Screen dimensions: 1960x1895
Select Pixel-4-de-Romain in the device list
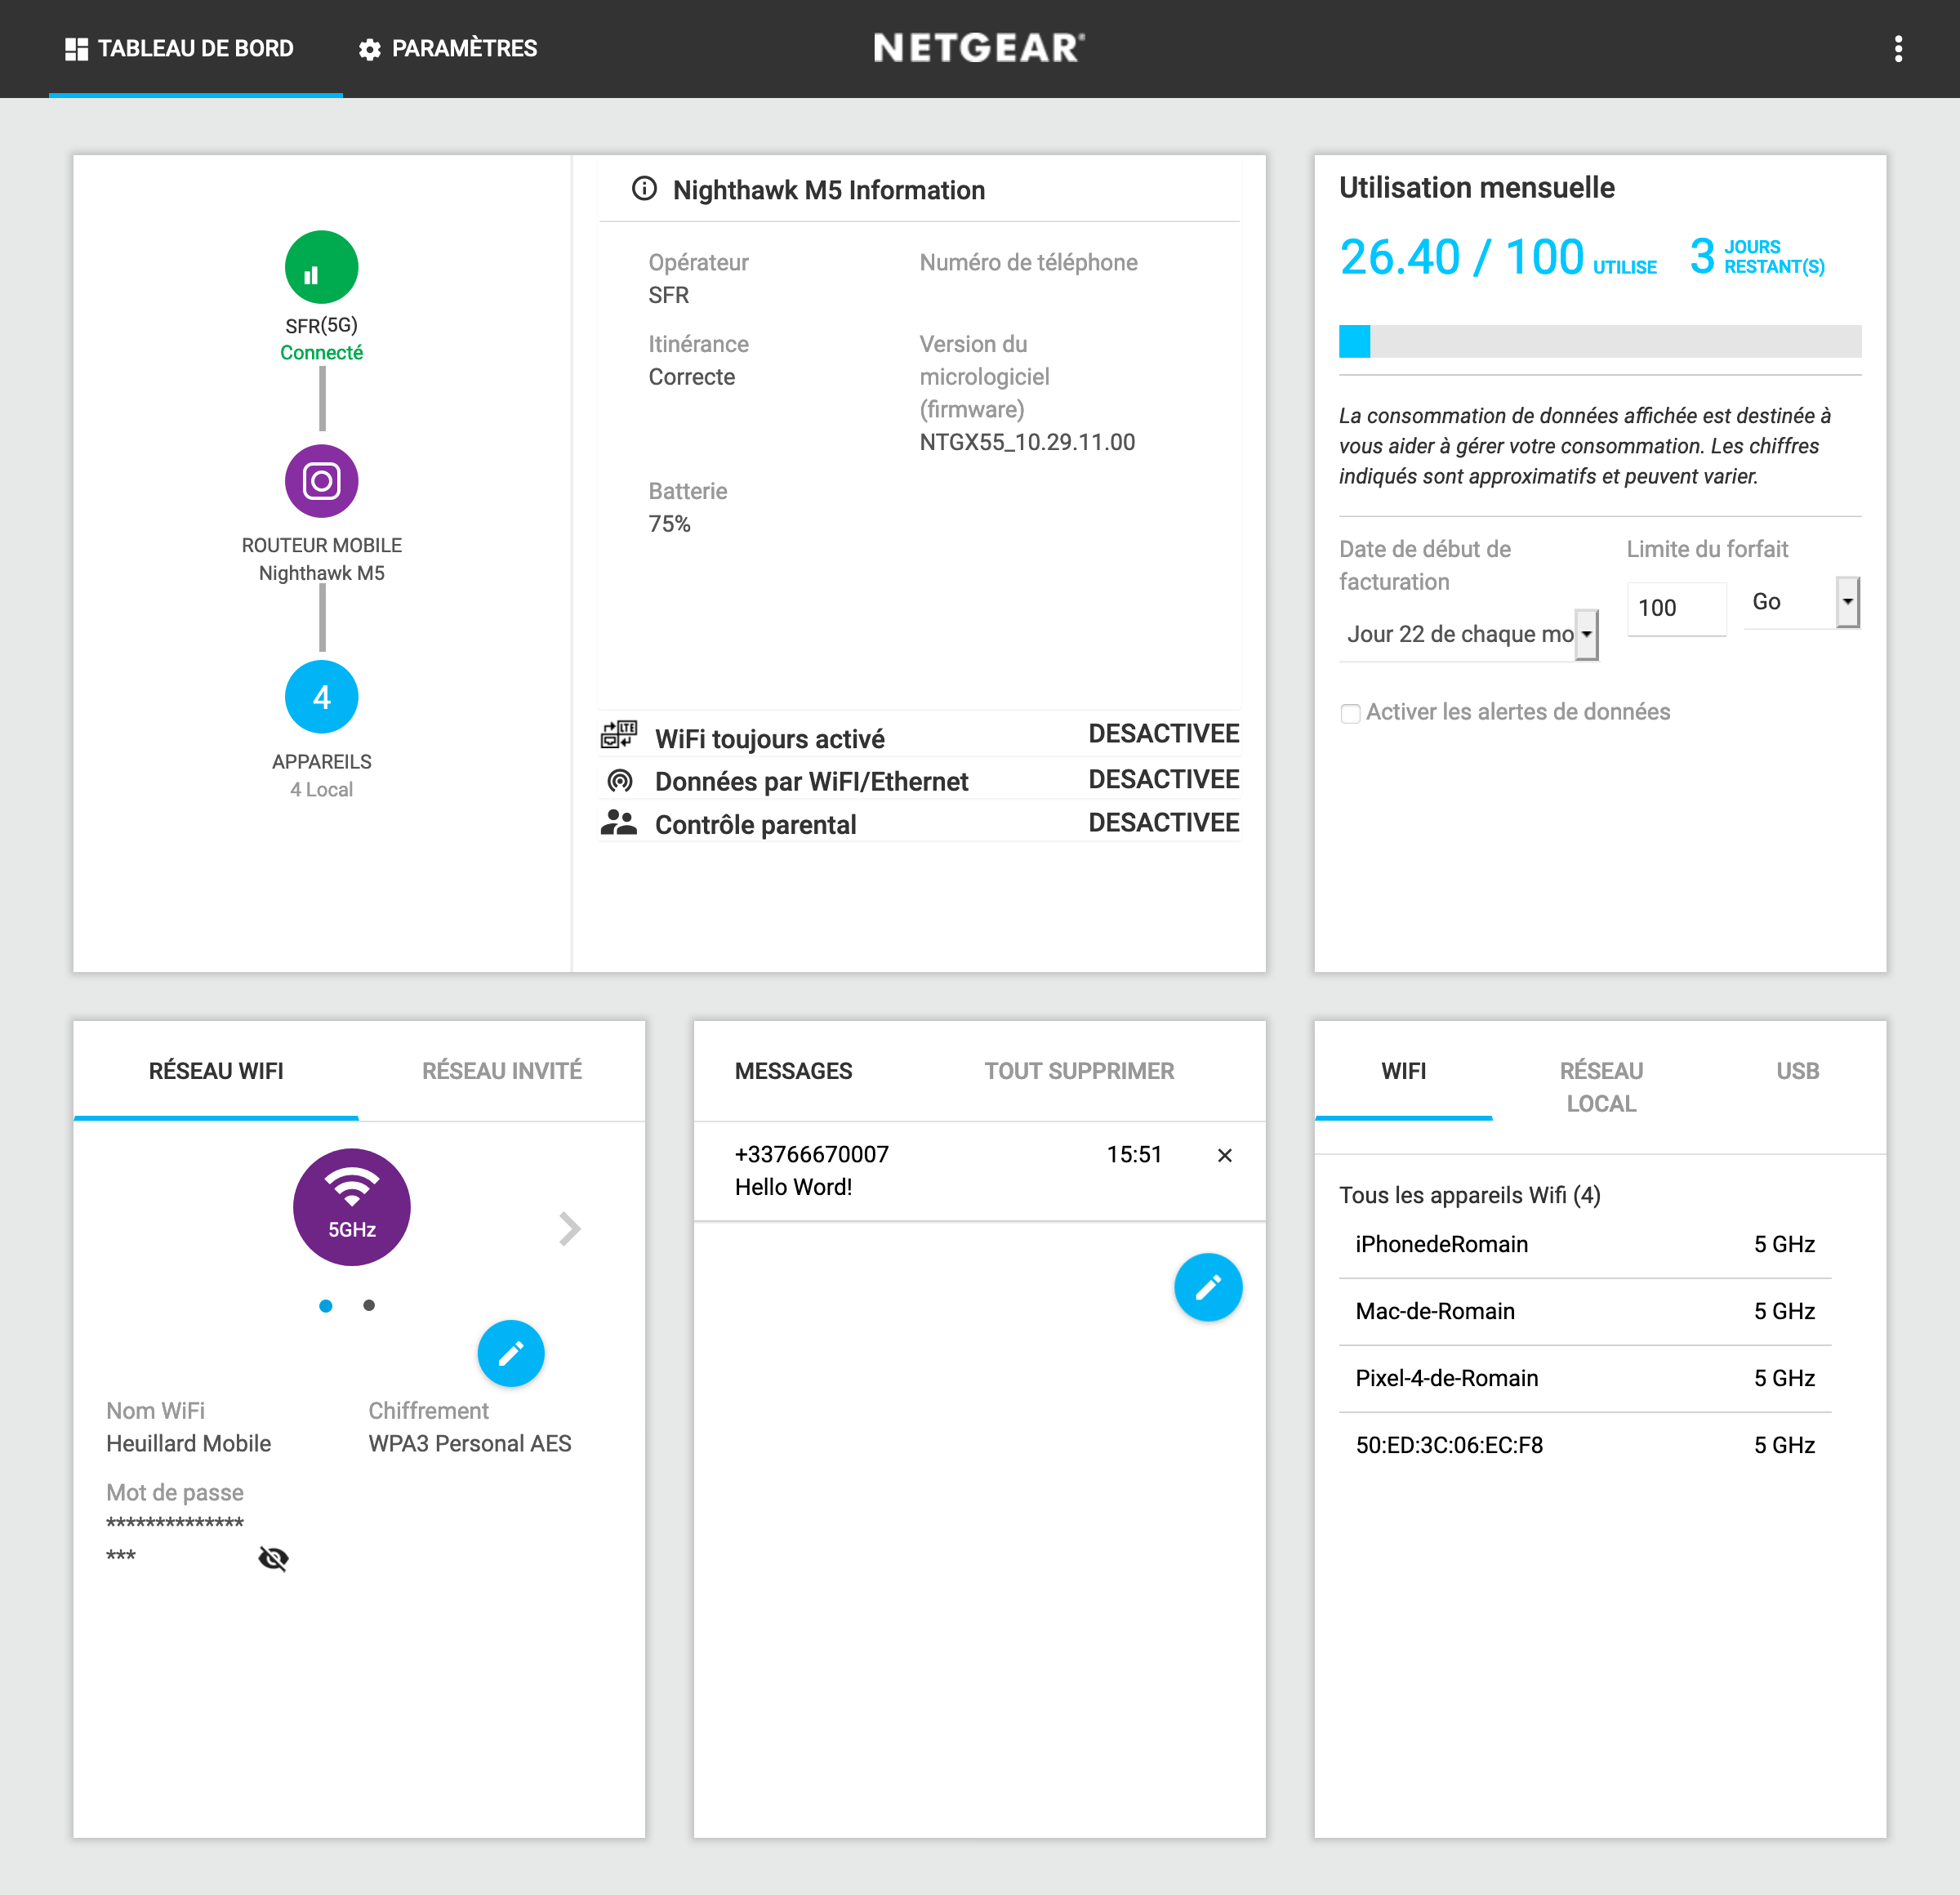(1585, 1378)
